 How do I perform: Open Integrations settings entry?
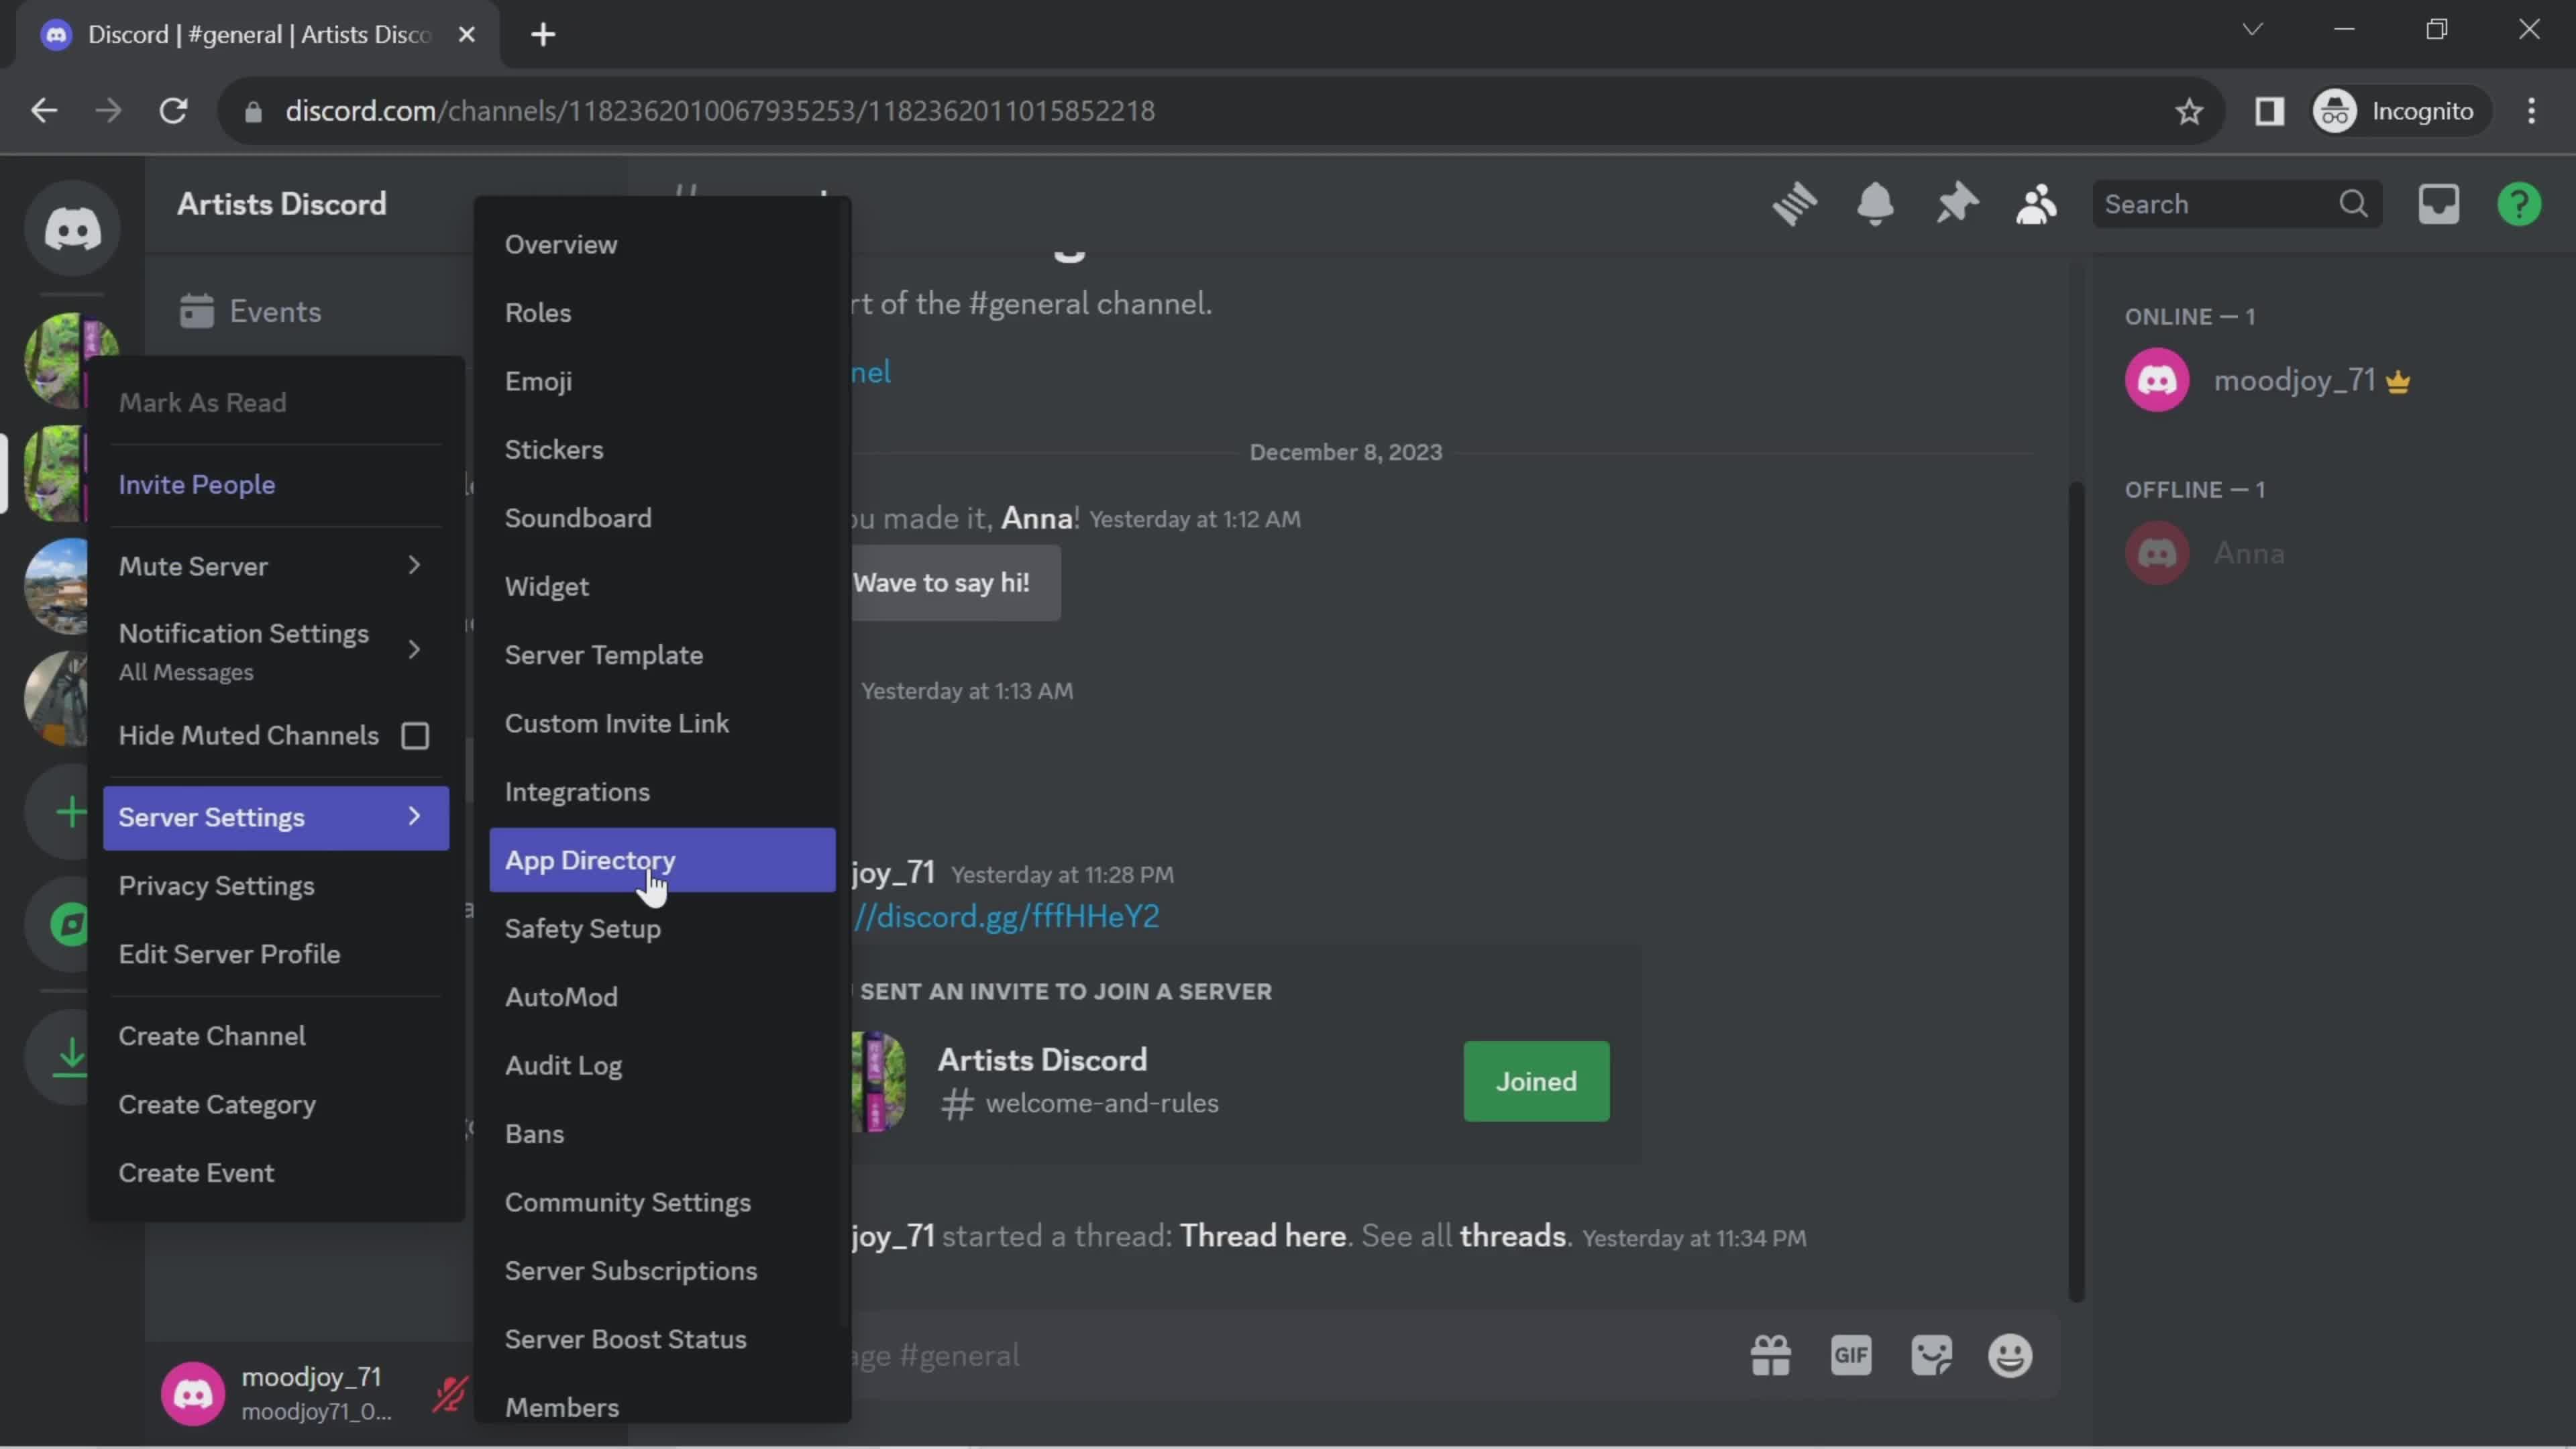[x=662, y=792]
